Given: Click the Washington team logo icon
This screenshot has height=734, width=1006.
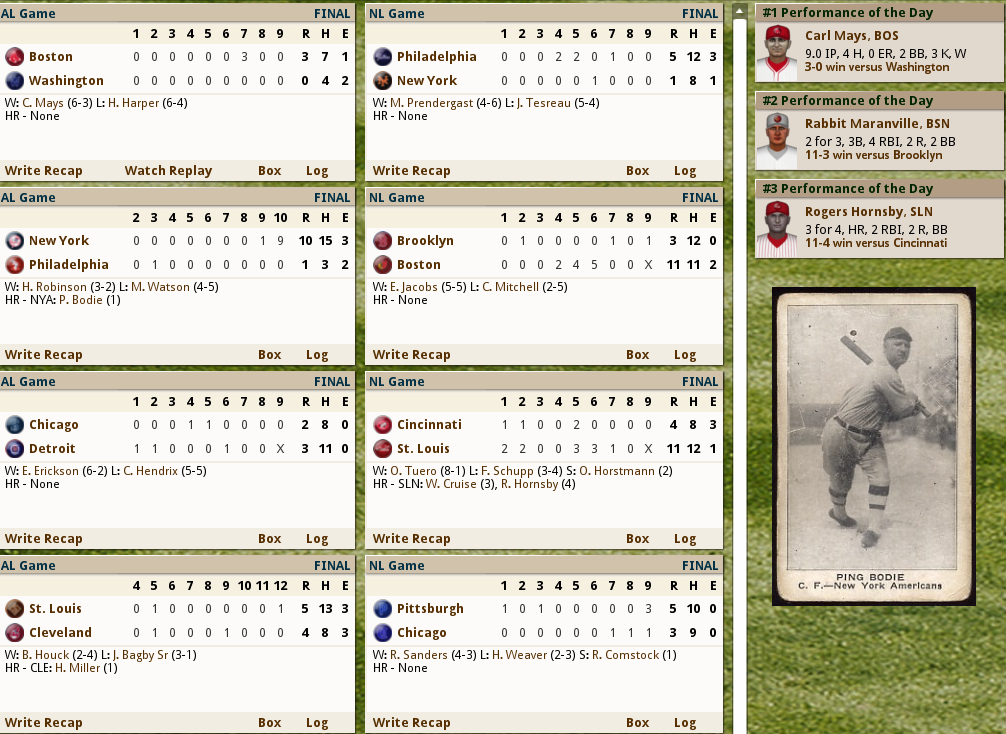Looking at the screenshot, I should [14, 80].
